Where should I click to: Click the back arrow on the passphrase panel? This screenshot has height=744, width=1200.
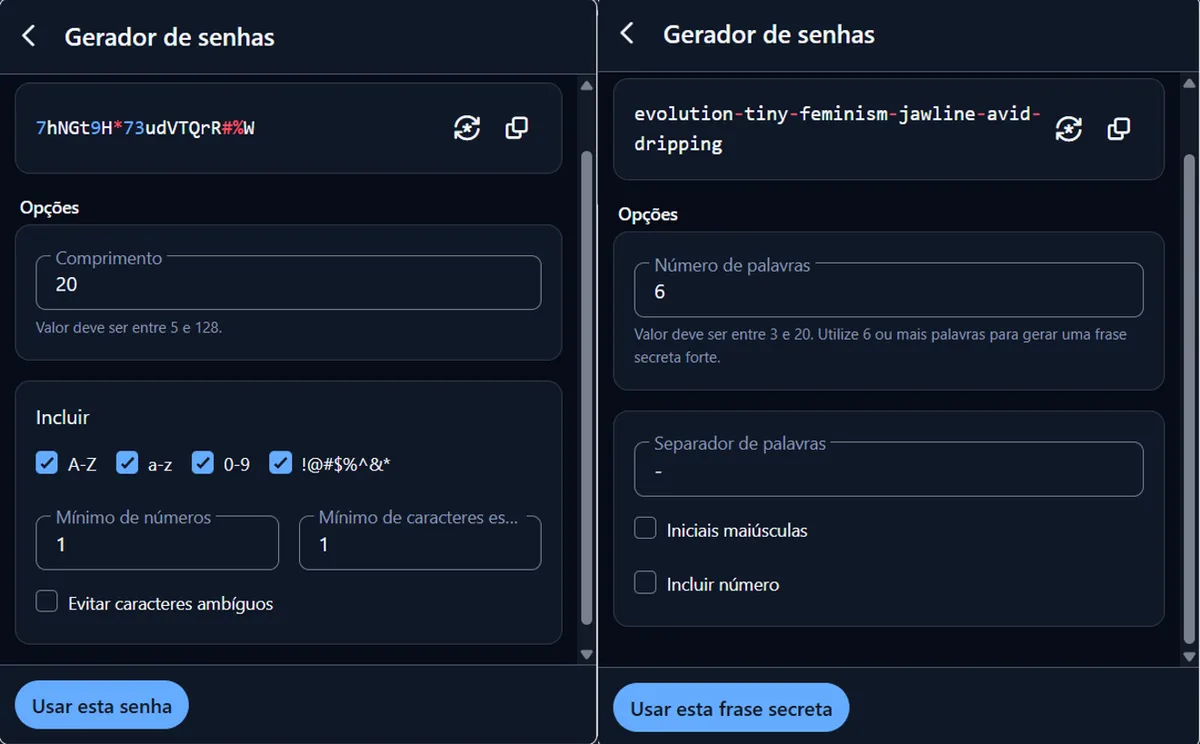coord(628,34)
